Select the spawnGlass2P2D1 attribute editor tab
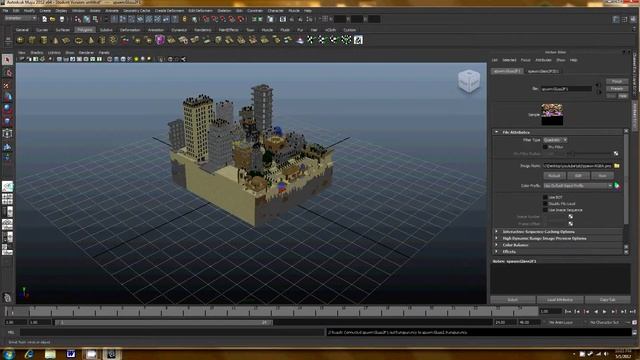 click(543, 71)
